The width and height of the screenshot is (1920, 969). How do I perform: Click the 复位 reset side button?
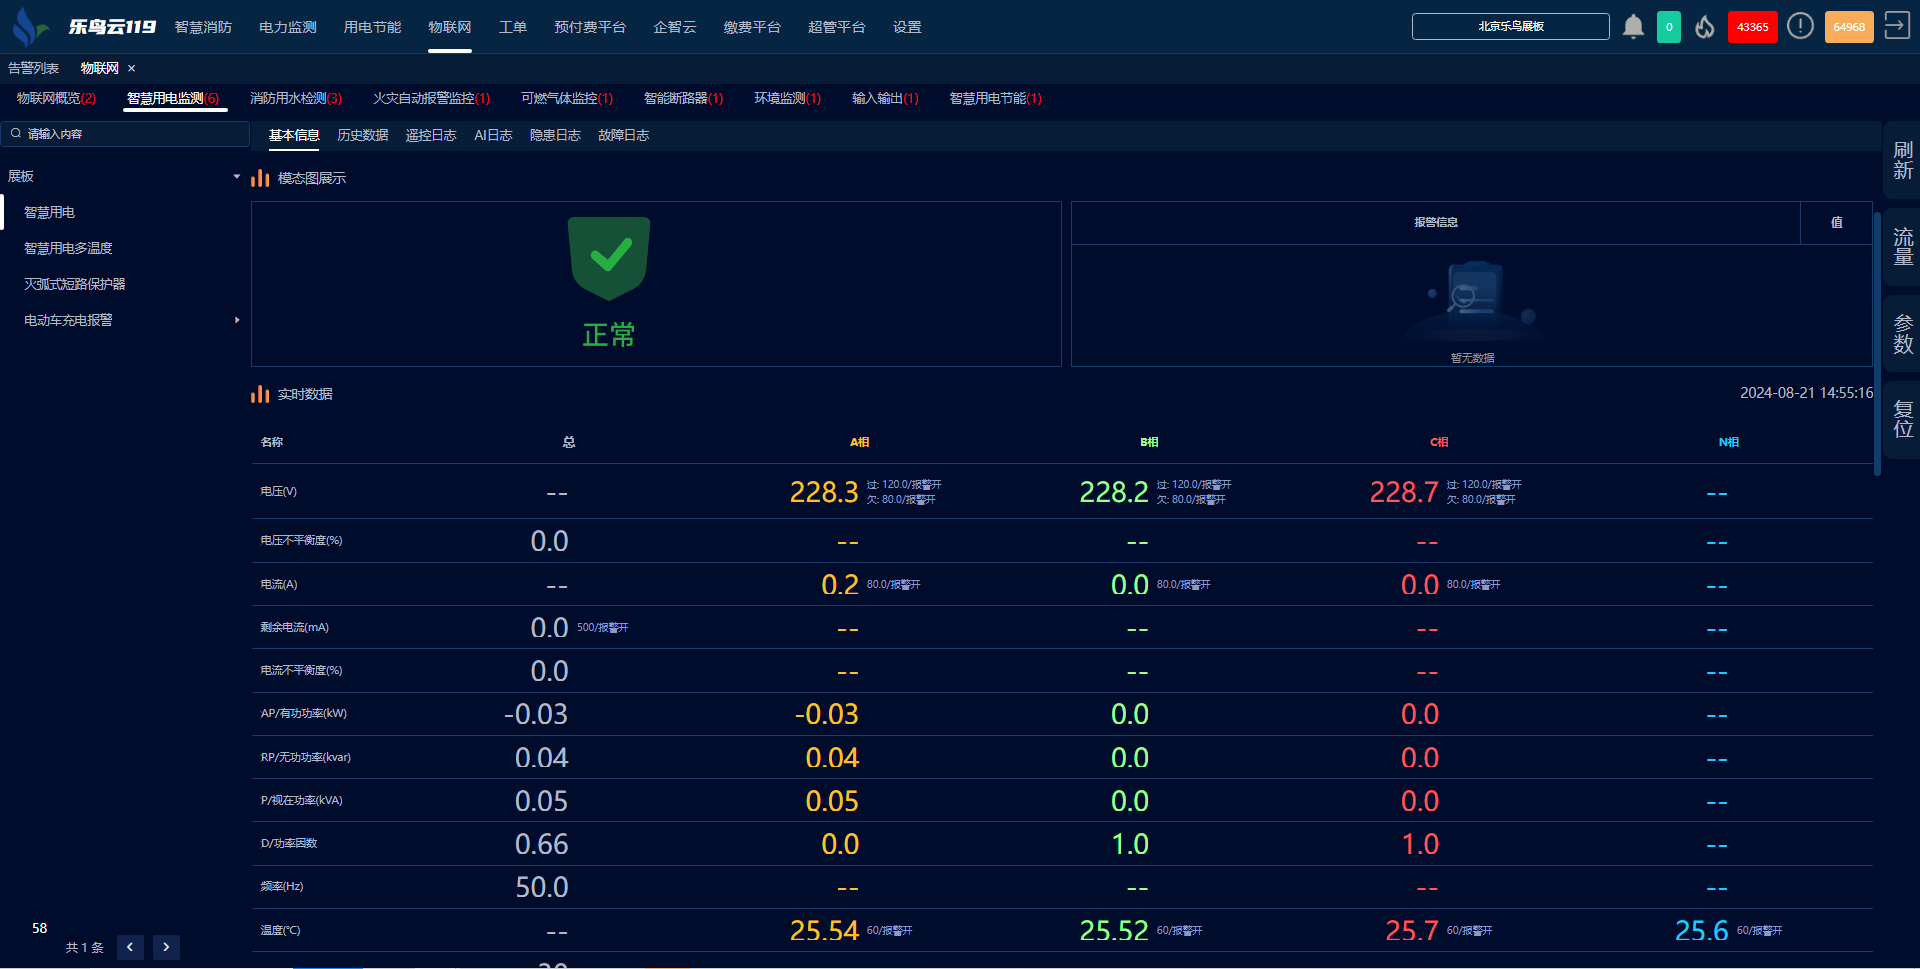tap(1902, 419)
